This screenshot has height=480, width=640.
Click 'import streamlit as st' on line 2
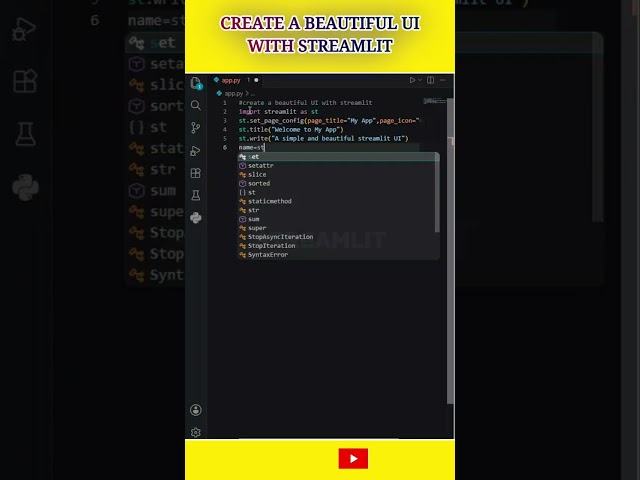(278, 111)
